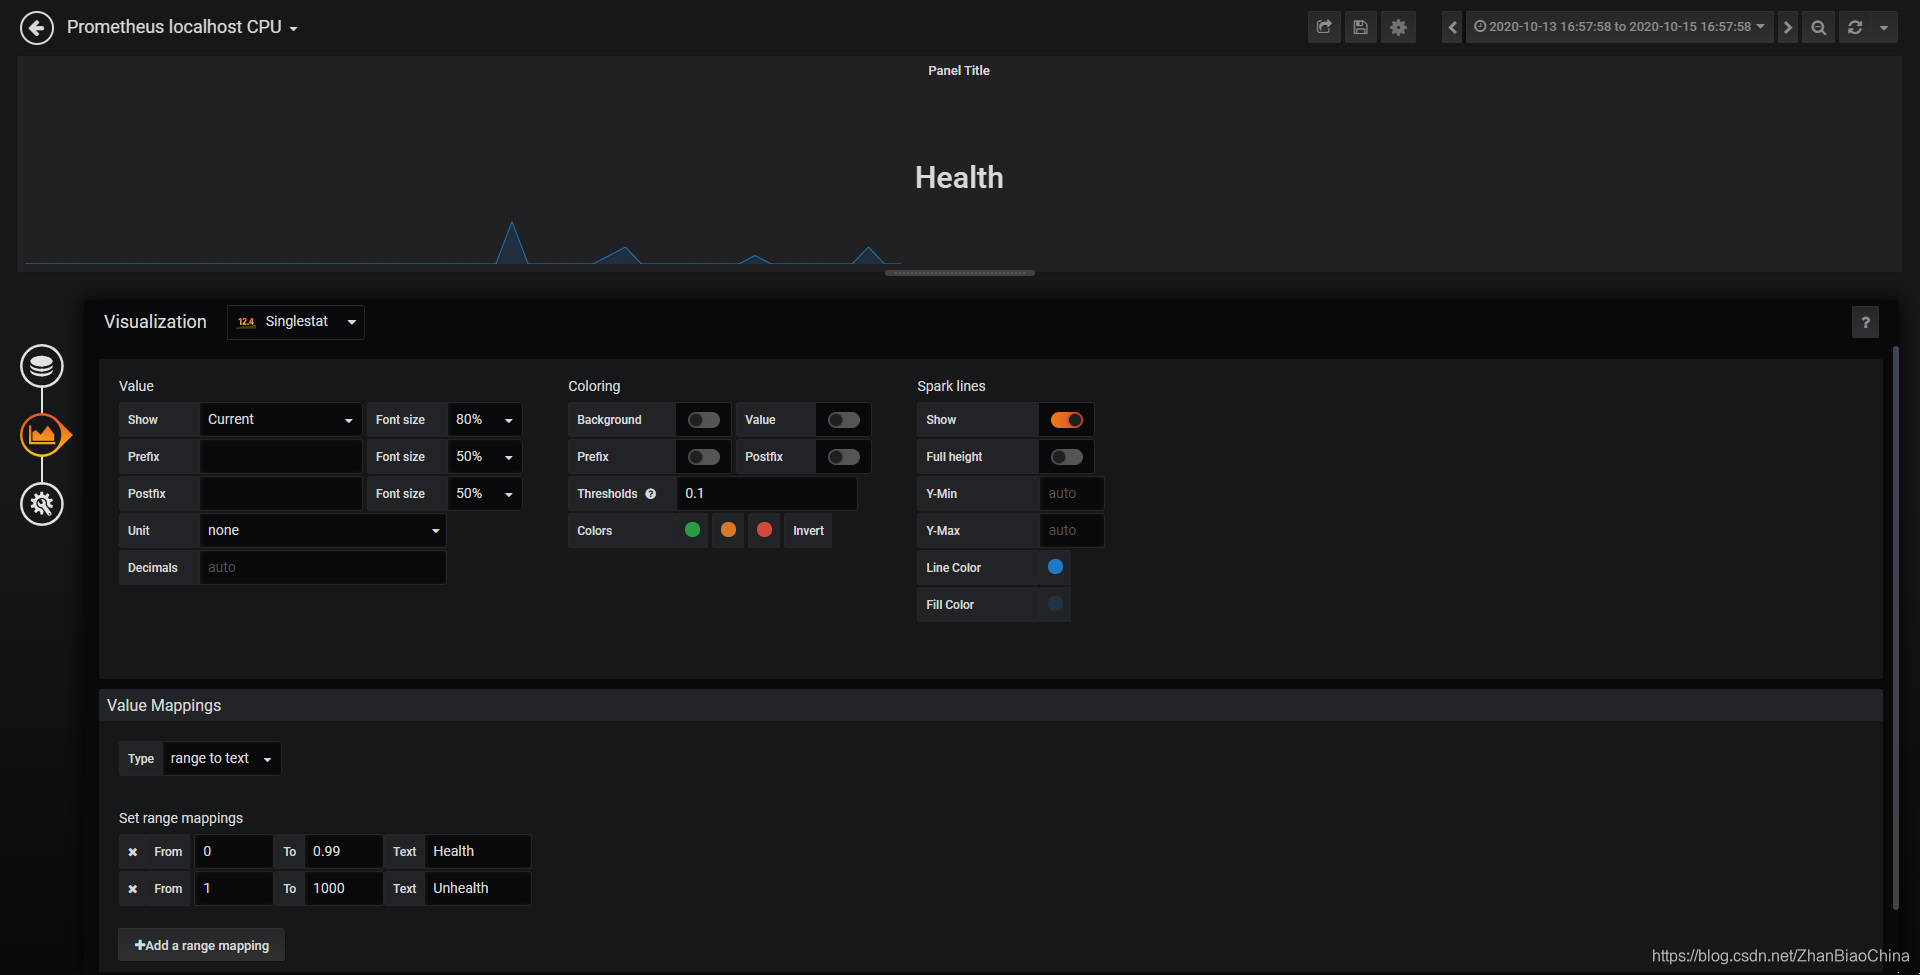The image size is (1920, 975).
Task: Pick the red threshold color
Action: tap(764, 530)
